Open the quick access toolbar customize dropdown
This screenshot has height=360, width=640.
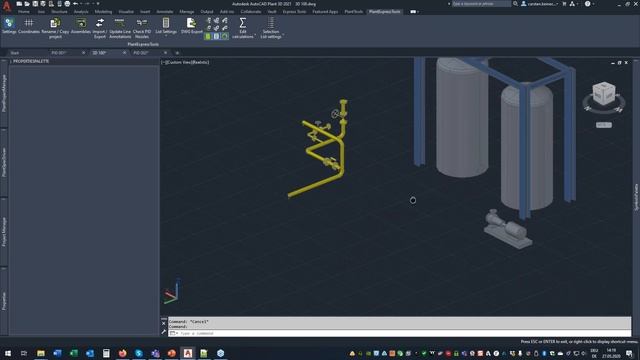point(98,4)
